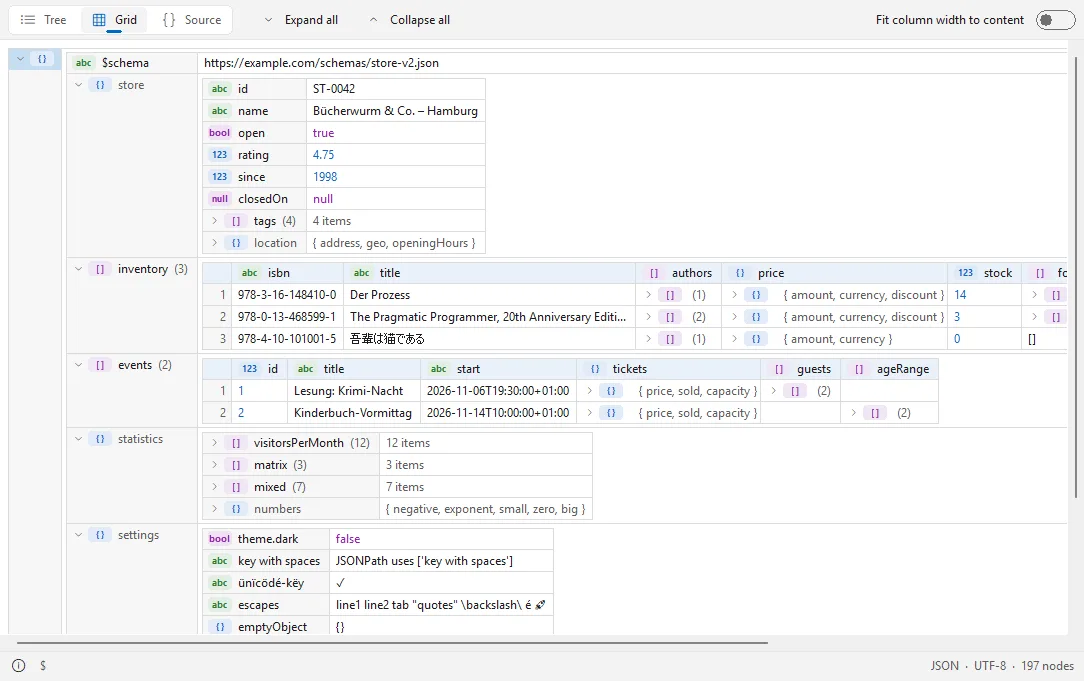Click the null type icon for closedOn
This screenshot has height=681, width=1084.
[220, 199]
